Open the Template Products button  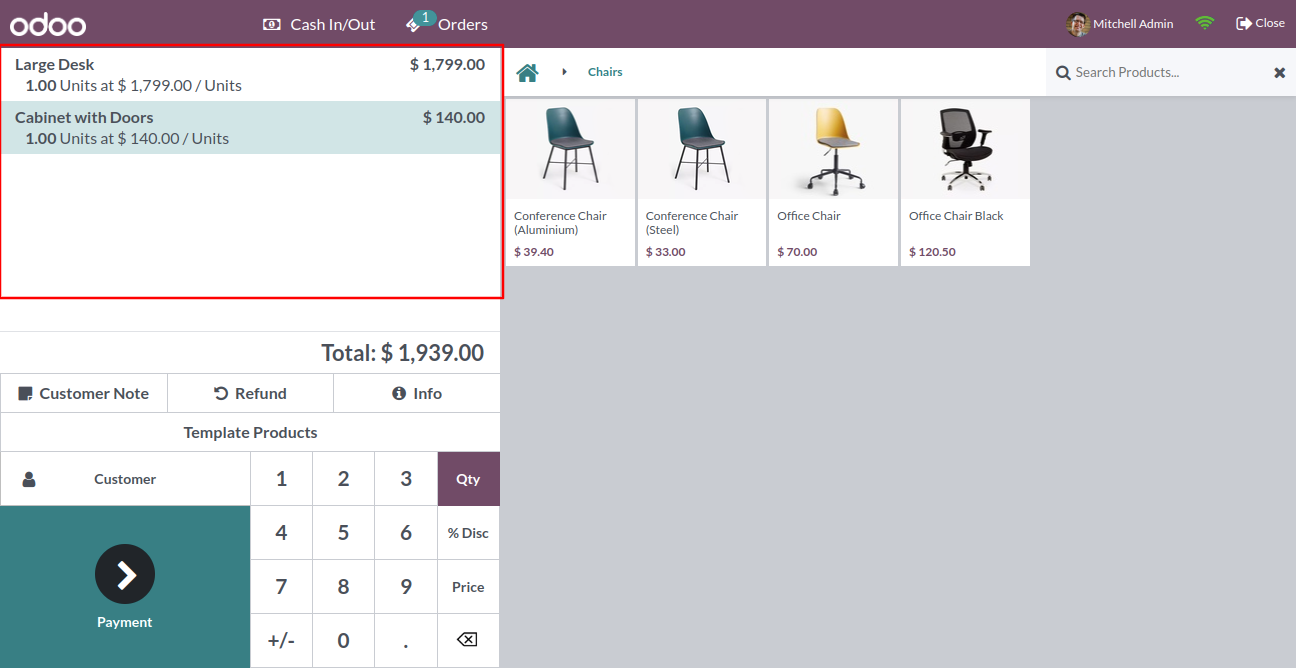point(250,432)
